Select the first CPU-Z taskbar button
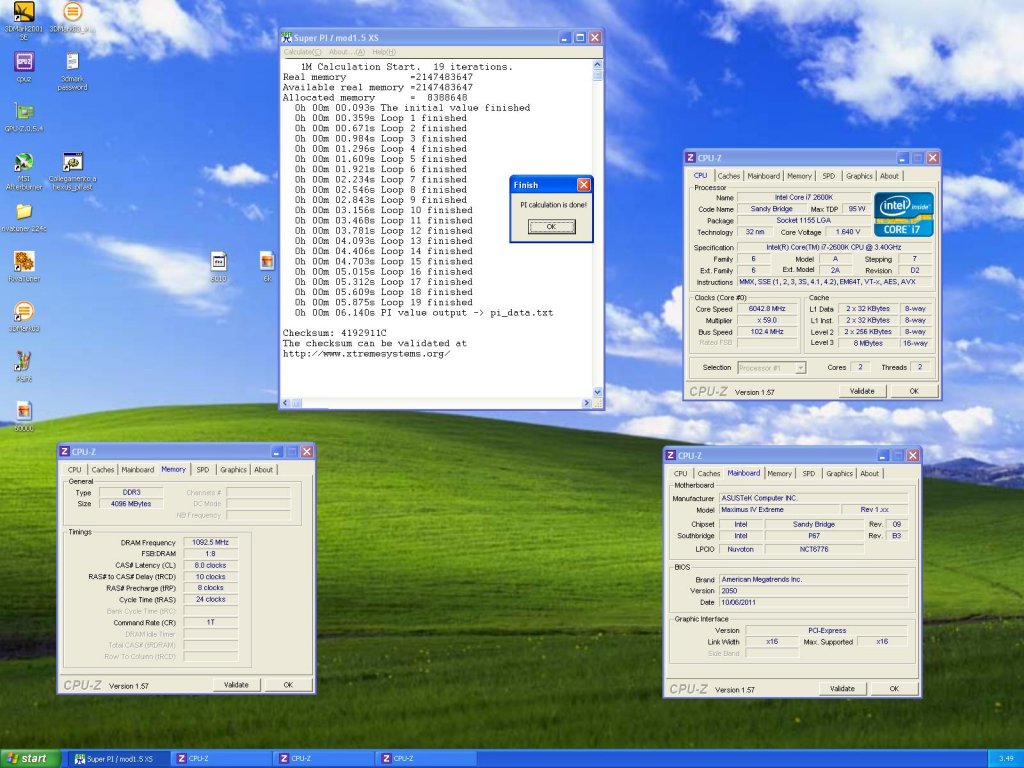This screenshot has width=1024, height=768. pos(222,759)
